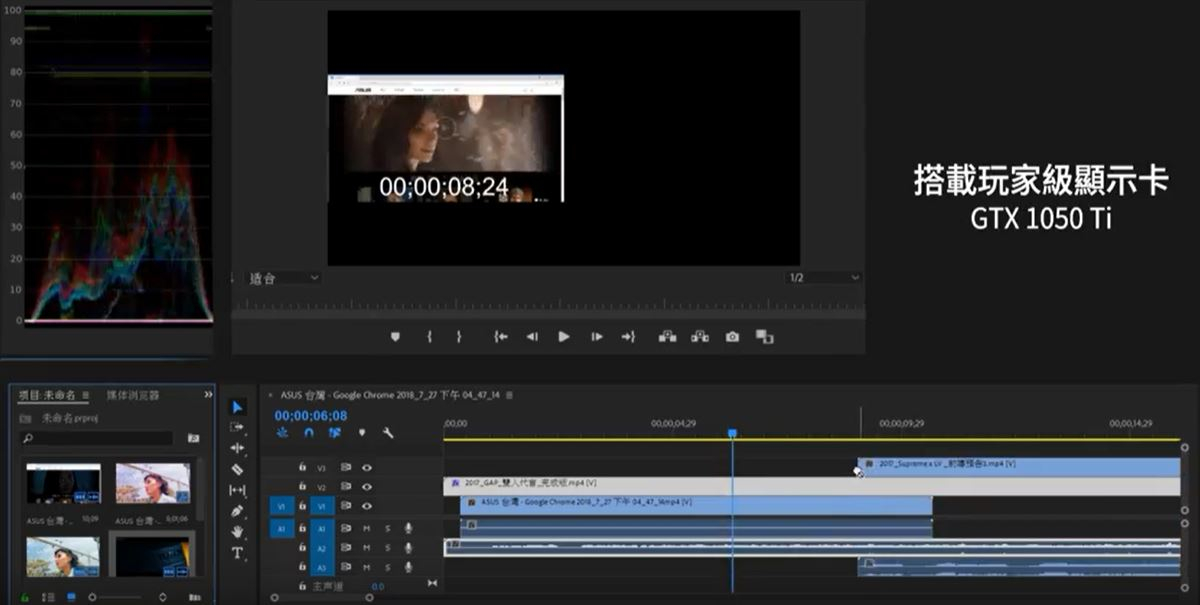
Task: Mute audio track A1
Action: tap(367, 528)
